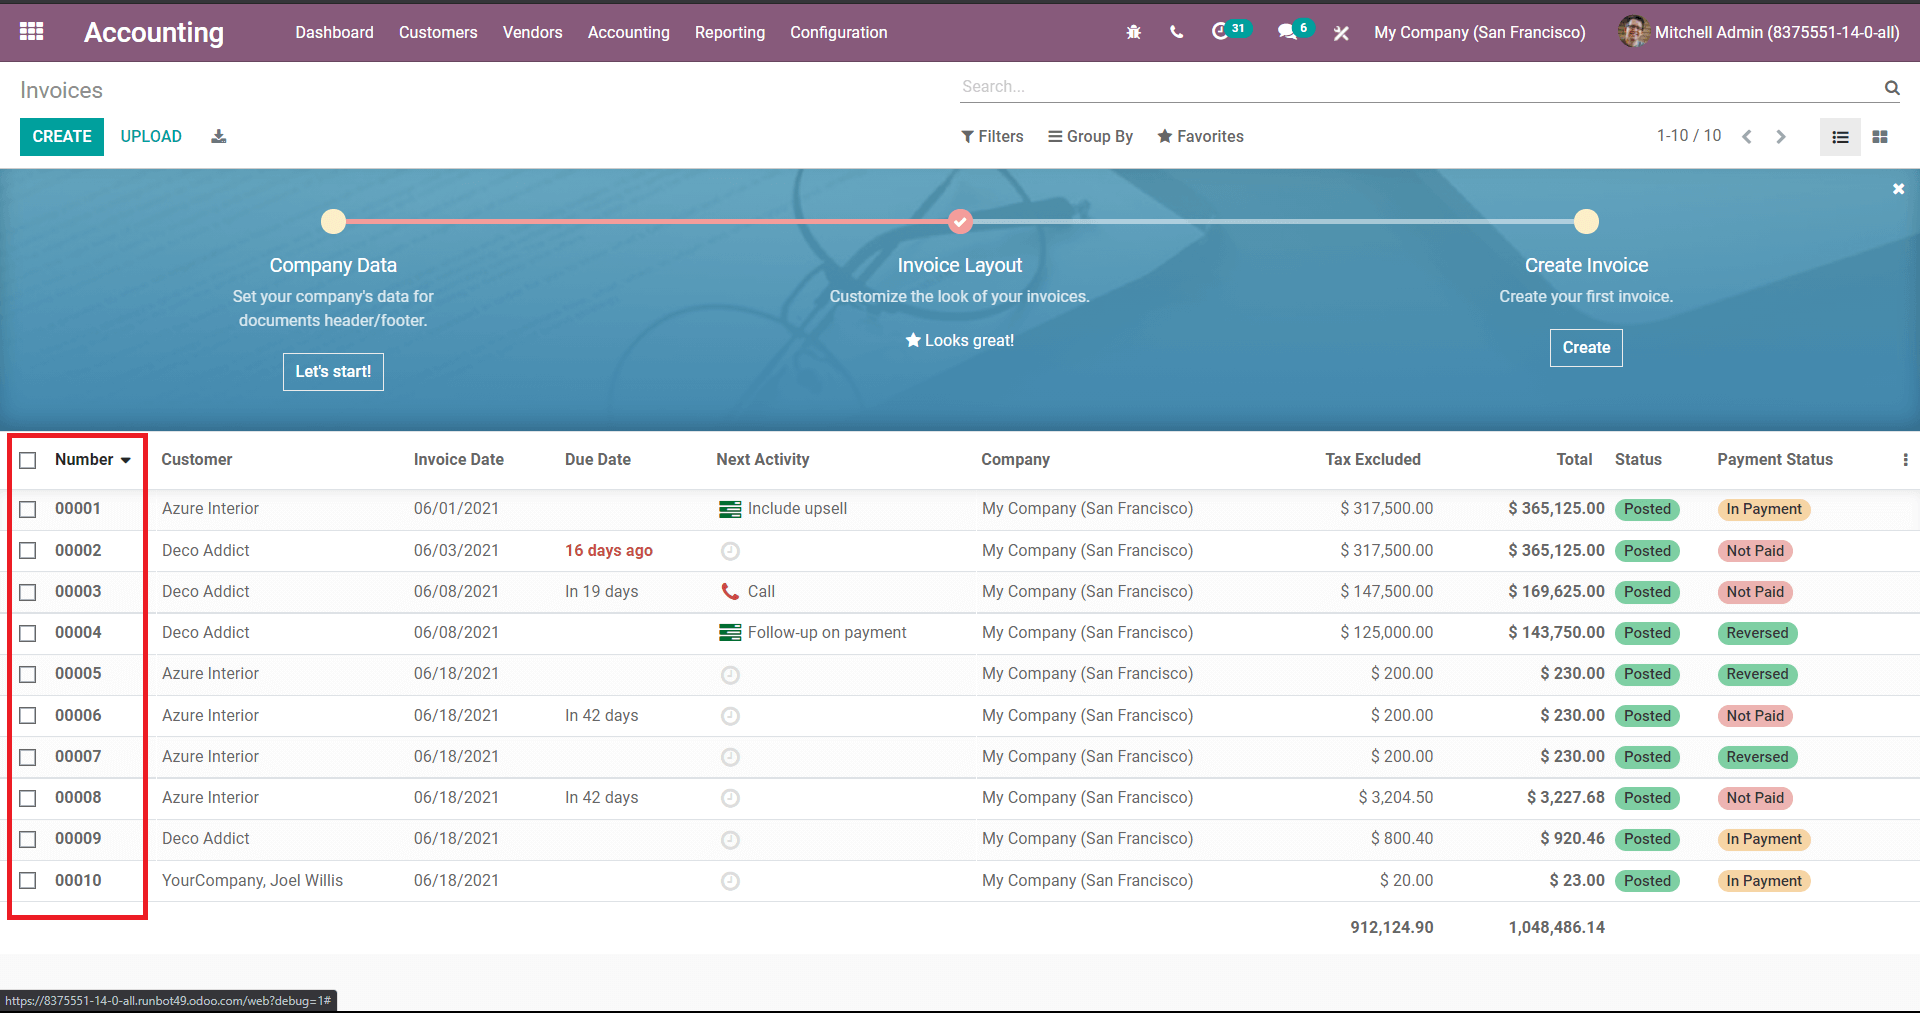1920x1013 pixels.
Task: Click activity clock for invoice 00007
Action: click(730, 757)
